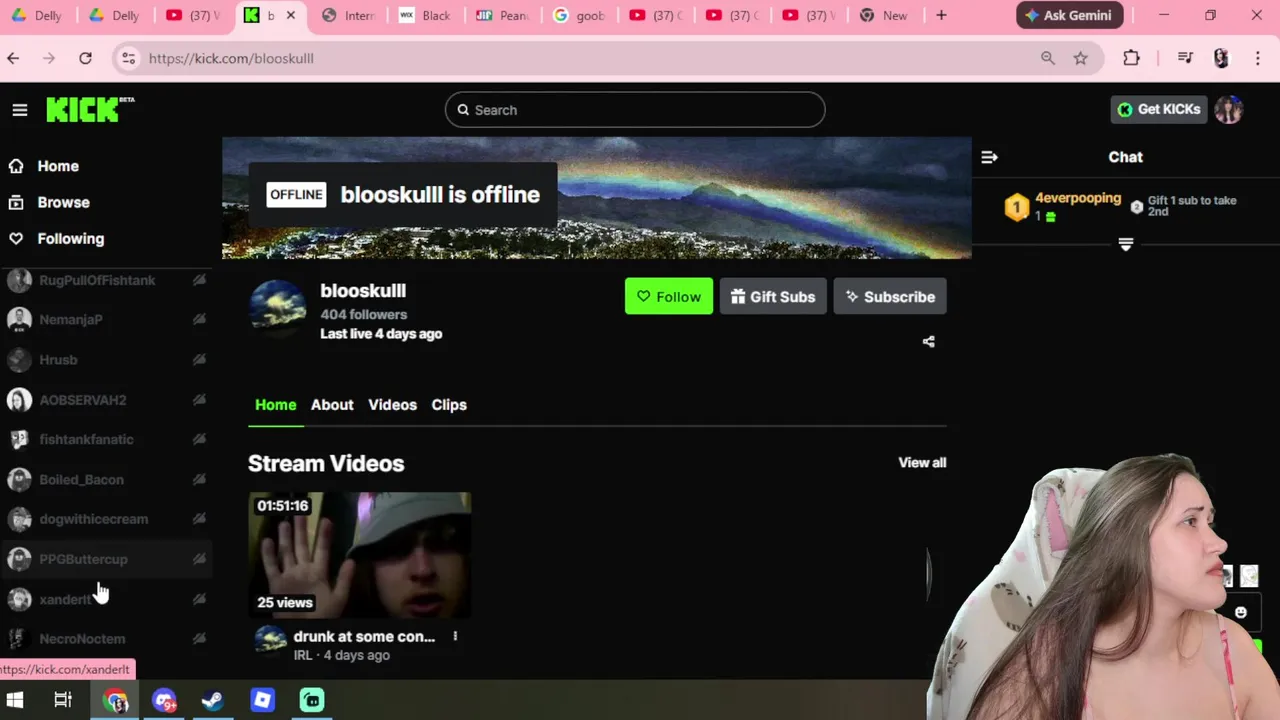Share the blooskulll channel via share icon

pyautogui.click(x=928, y=342)
